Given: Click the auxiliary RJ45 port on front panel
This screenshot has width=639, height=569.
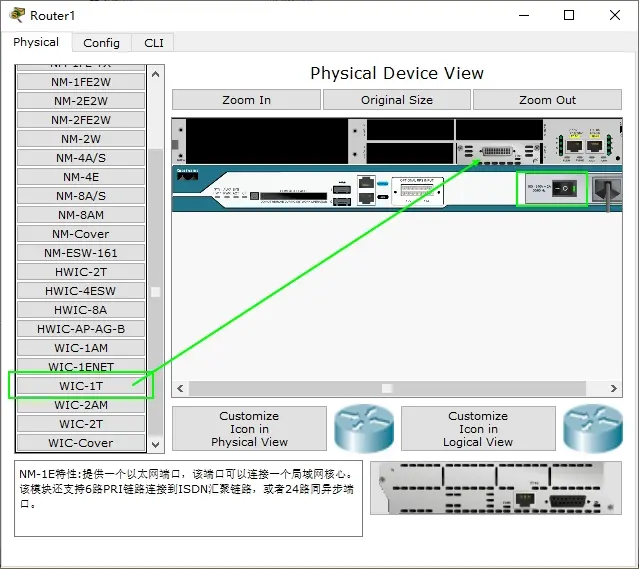Looking at the screenshot, I should pyautogui.click(x=366, y=198).
